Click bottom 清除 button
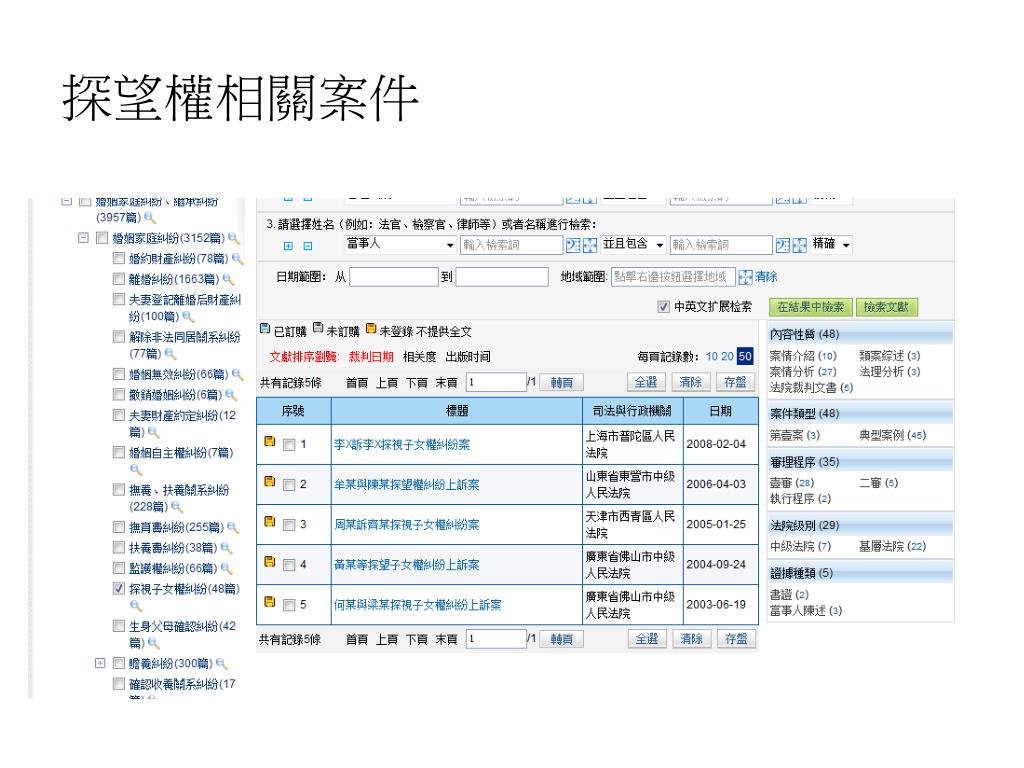This screenshot has height=768, width=1024. click(691, 639)
